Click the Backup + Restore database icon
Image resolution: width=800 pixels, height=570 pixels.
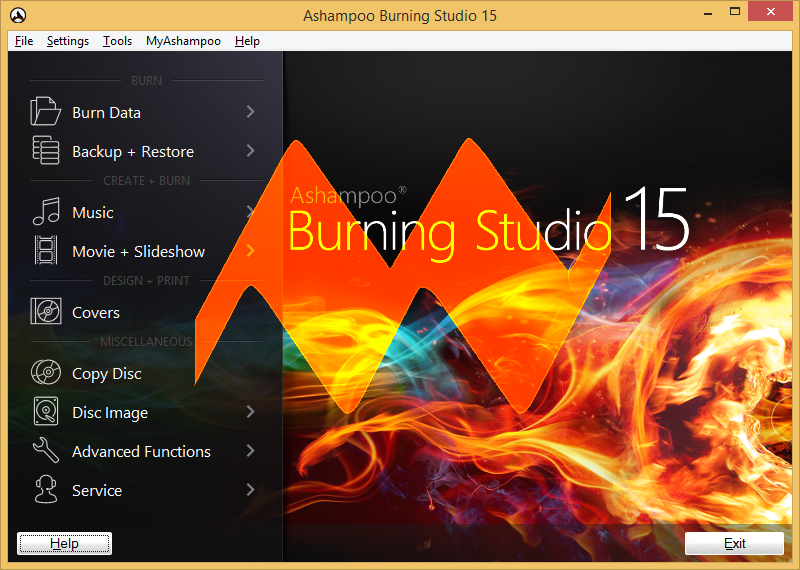coord(46,150)
